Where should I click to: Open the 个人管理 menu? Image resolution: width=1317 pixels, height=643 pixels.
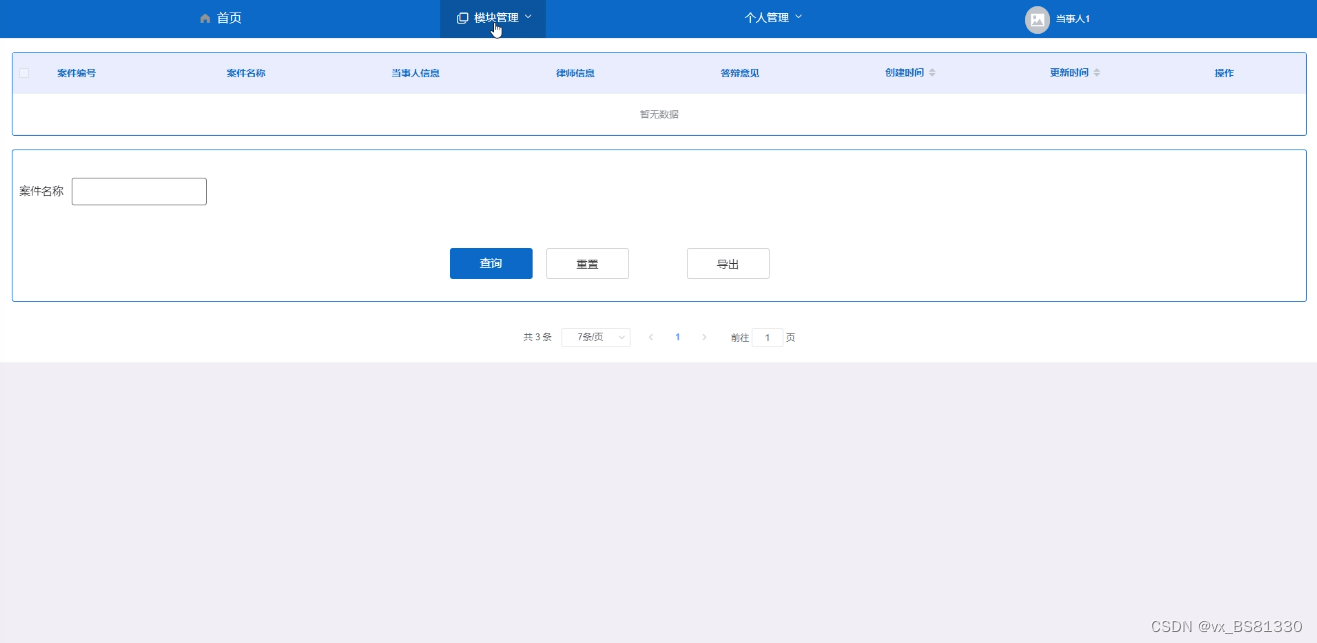click(772, 18)
